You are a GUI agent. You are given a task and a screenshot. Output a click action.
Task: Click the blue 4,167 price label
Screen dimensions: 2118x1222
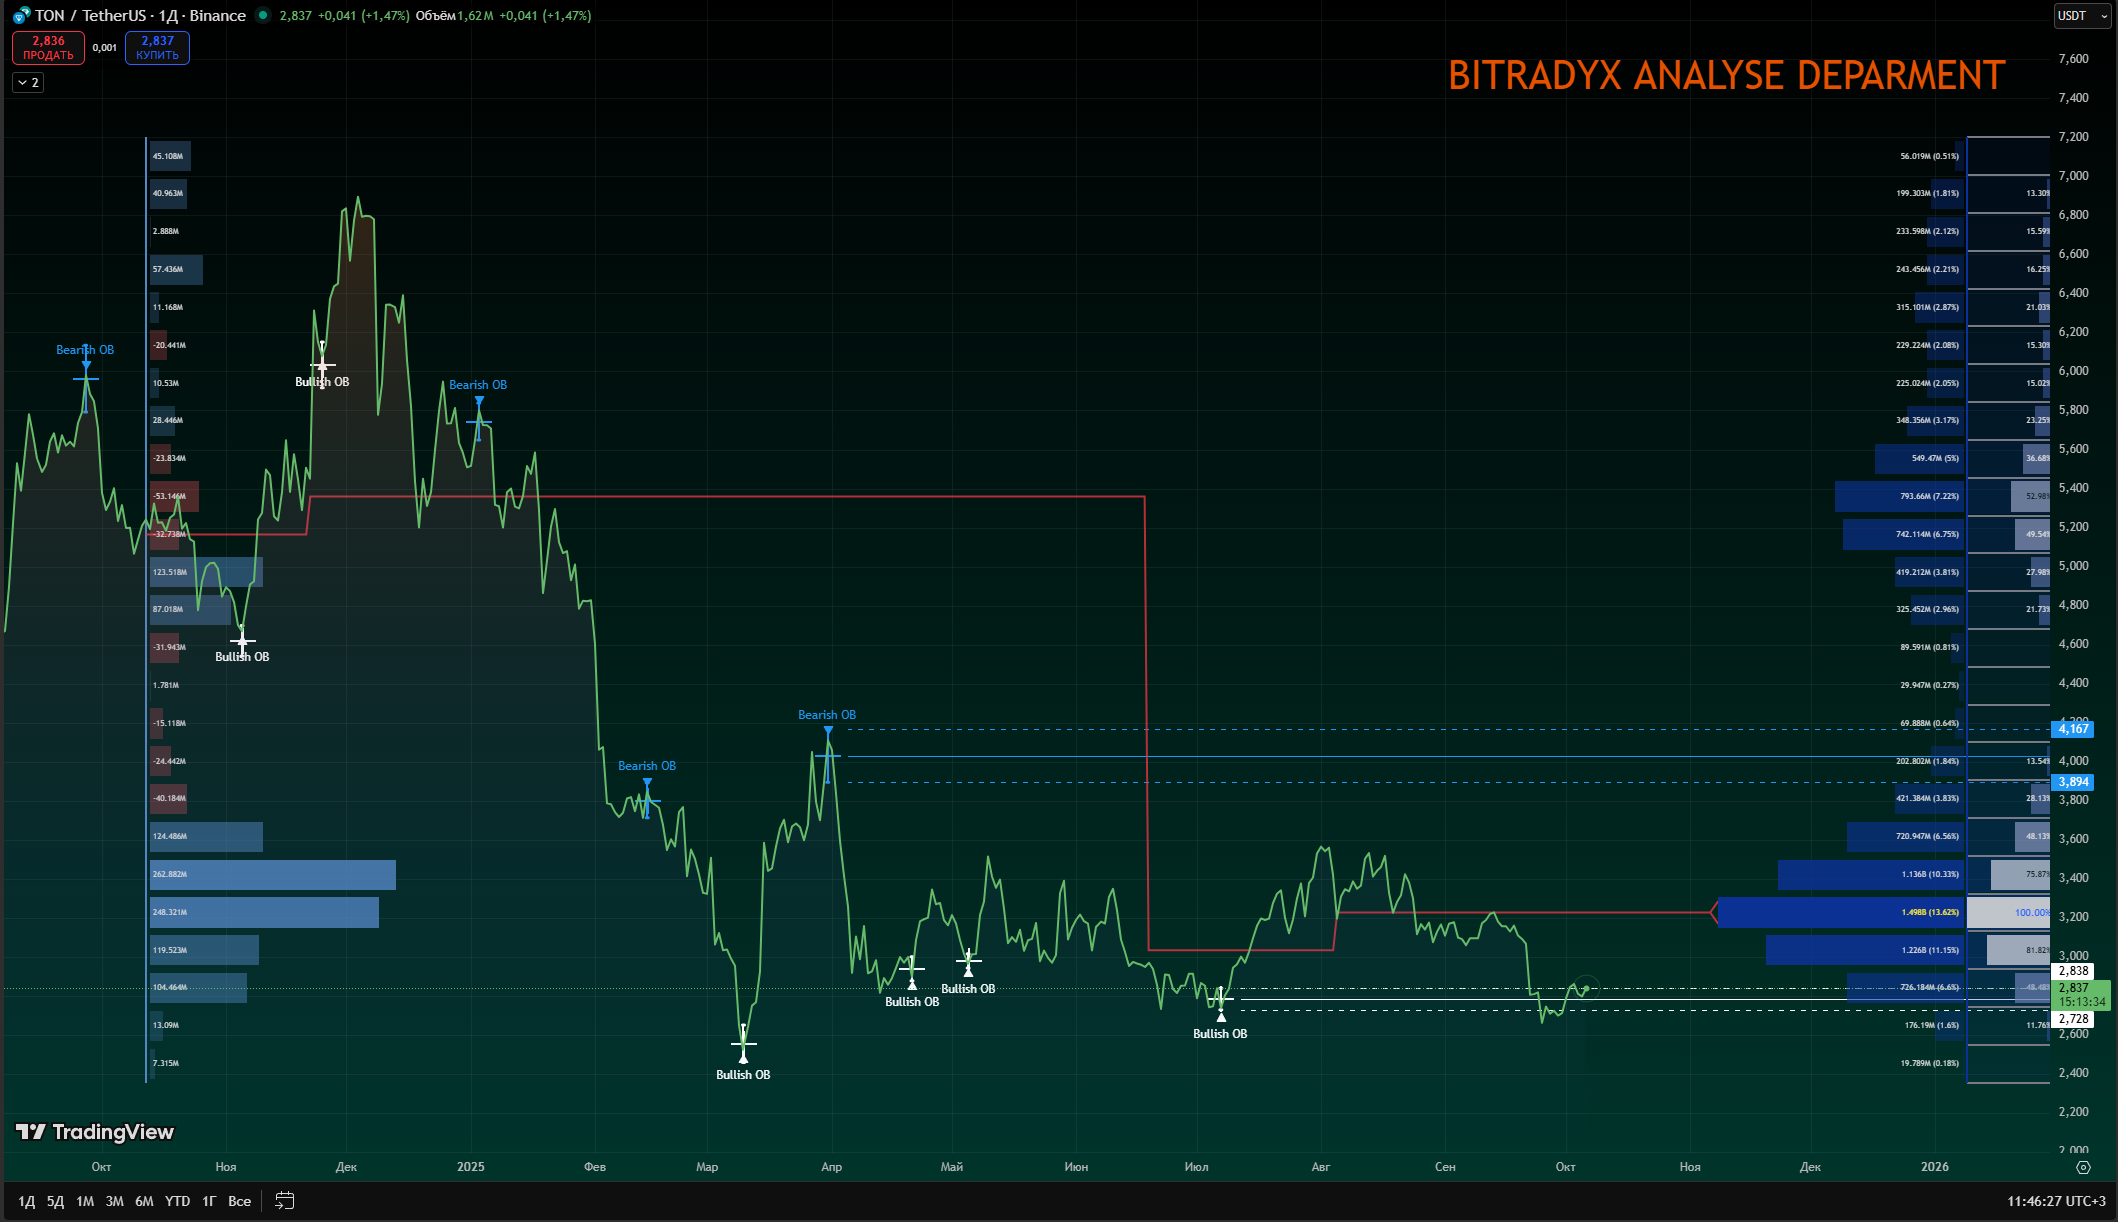click(x=2073, y=729)
